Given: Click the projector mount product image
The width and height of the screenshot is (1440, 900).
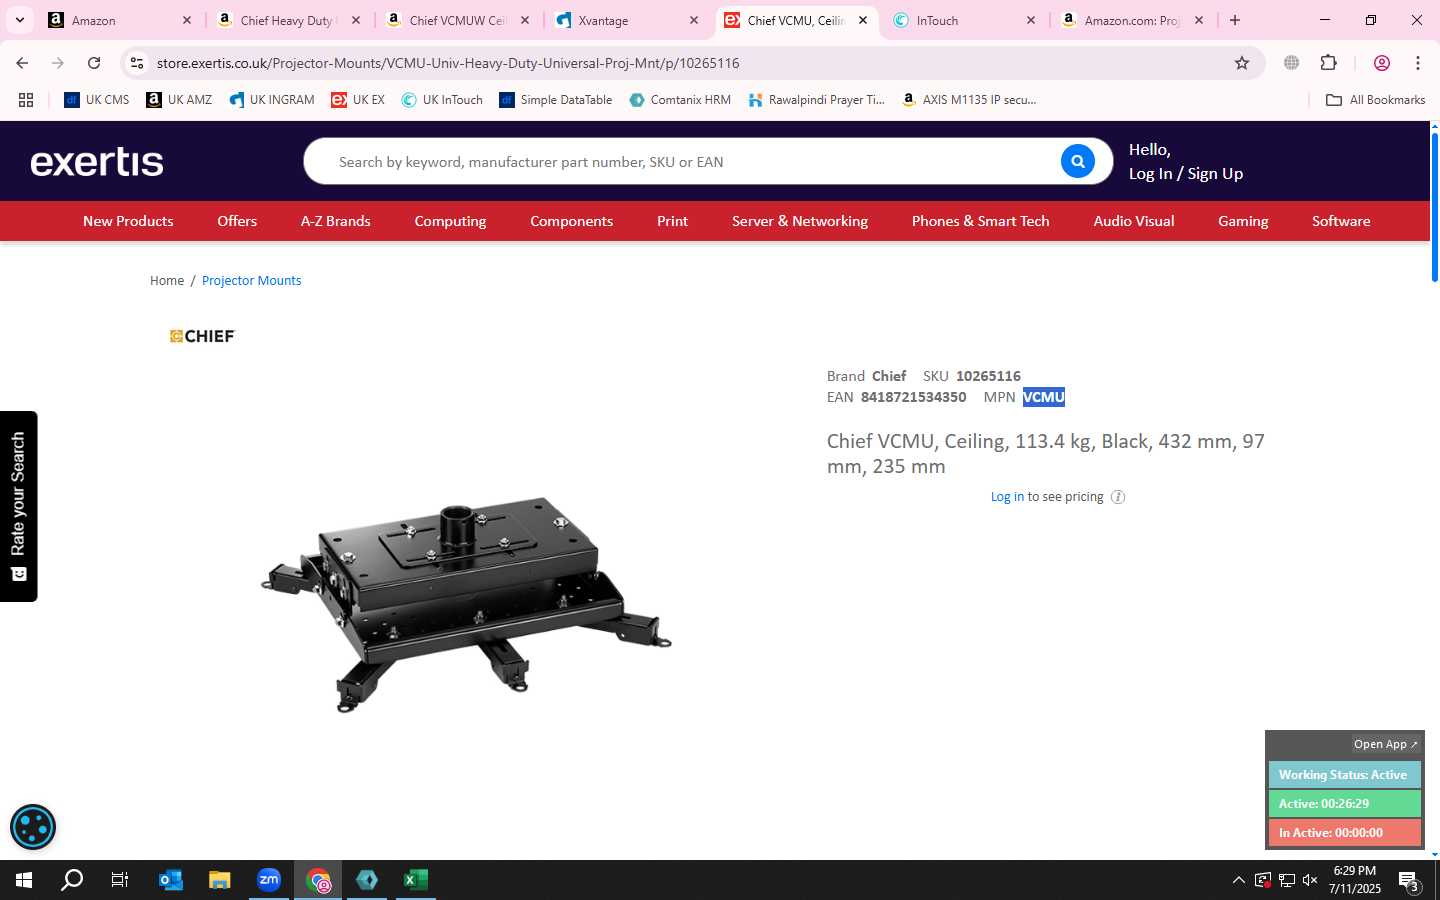Looking at the screenshot, I should pos(466,605).
